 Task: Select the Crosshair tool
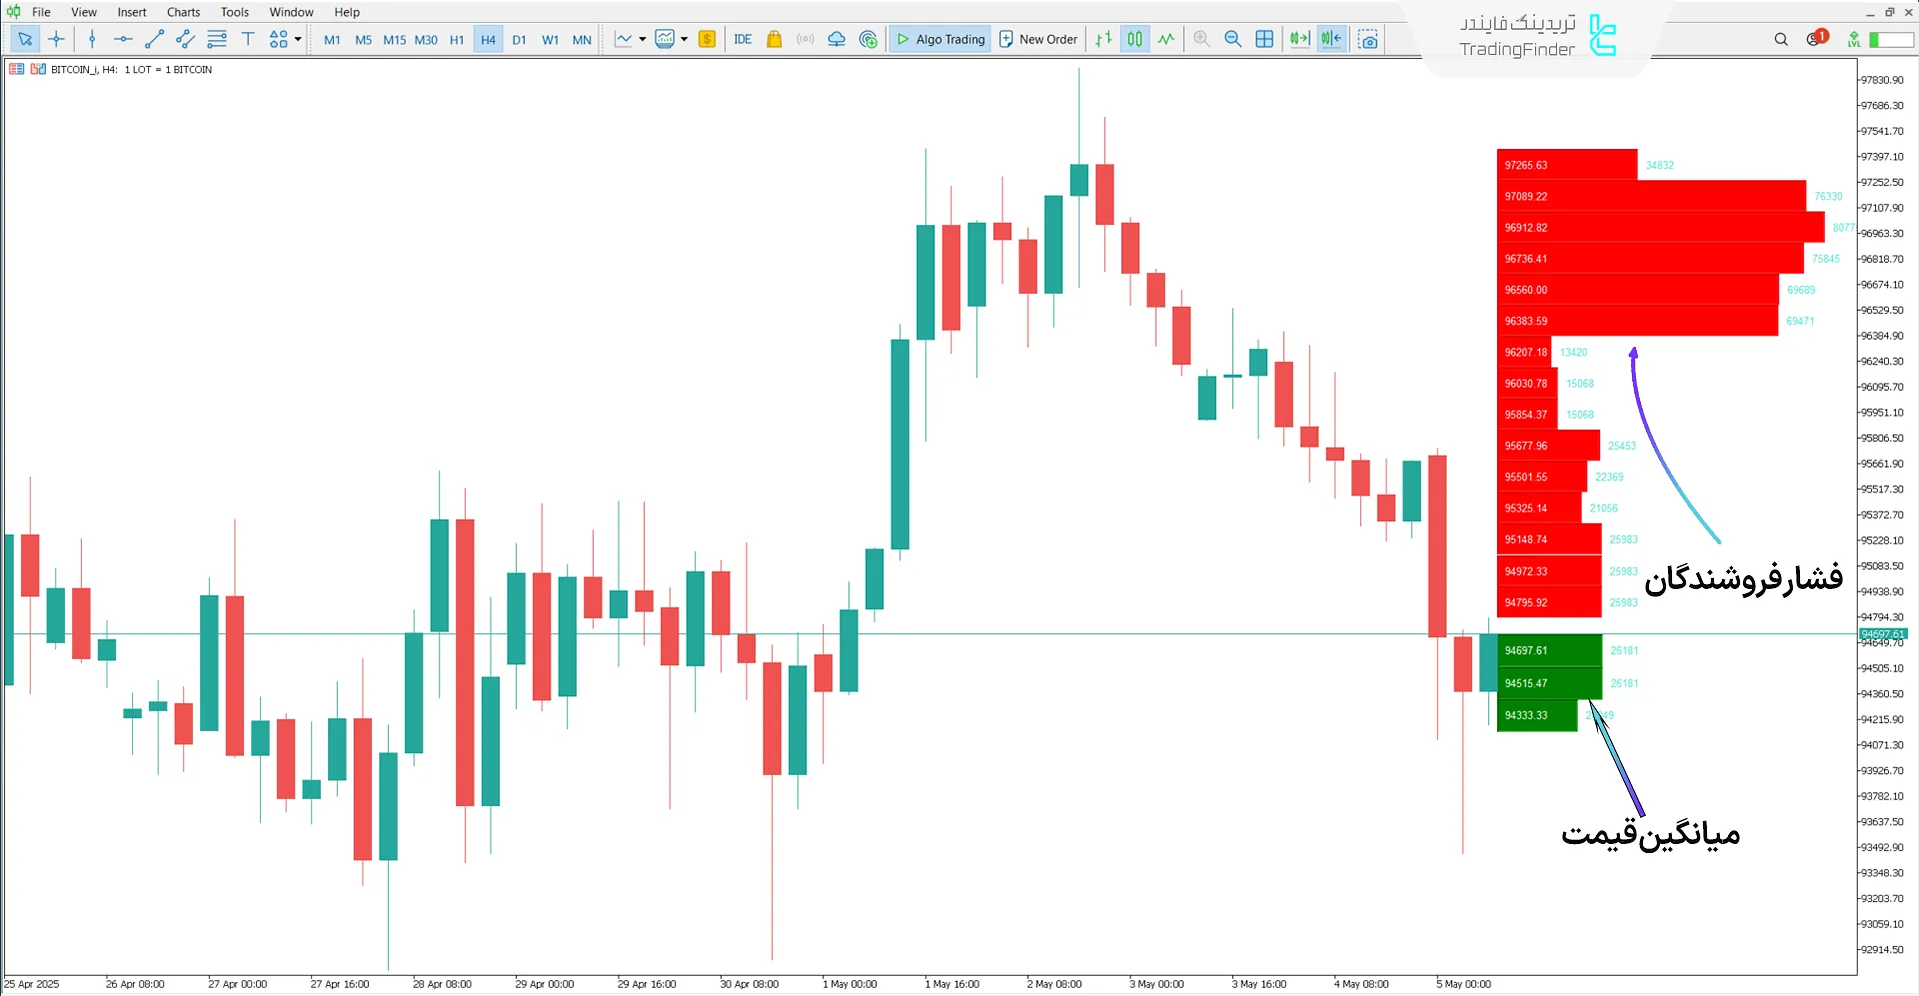(56, 39)
